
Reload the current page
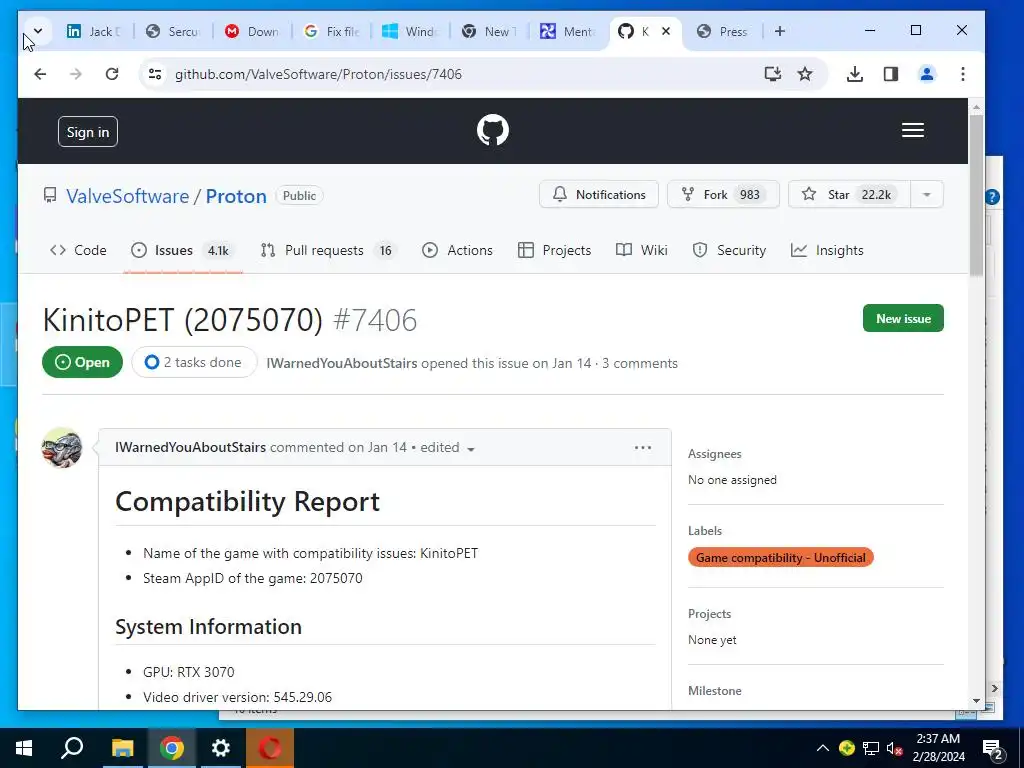coord(112,74)
